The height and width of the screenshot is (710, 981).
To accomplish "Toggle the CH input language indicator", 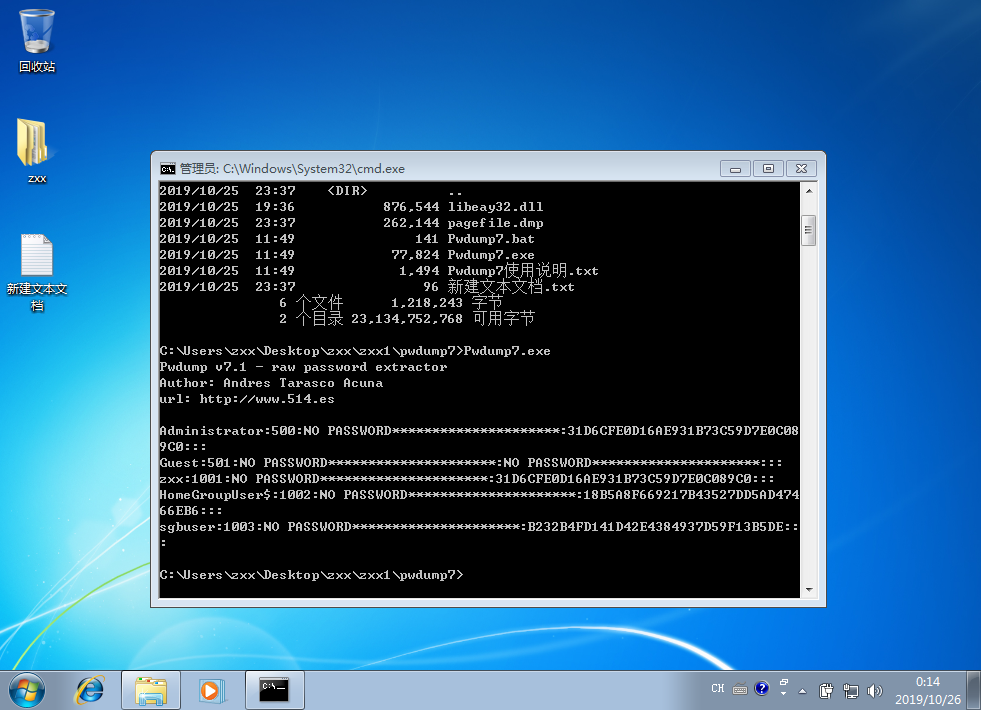I will point(717,690).
